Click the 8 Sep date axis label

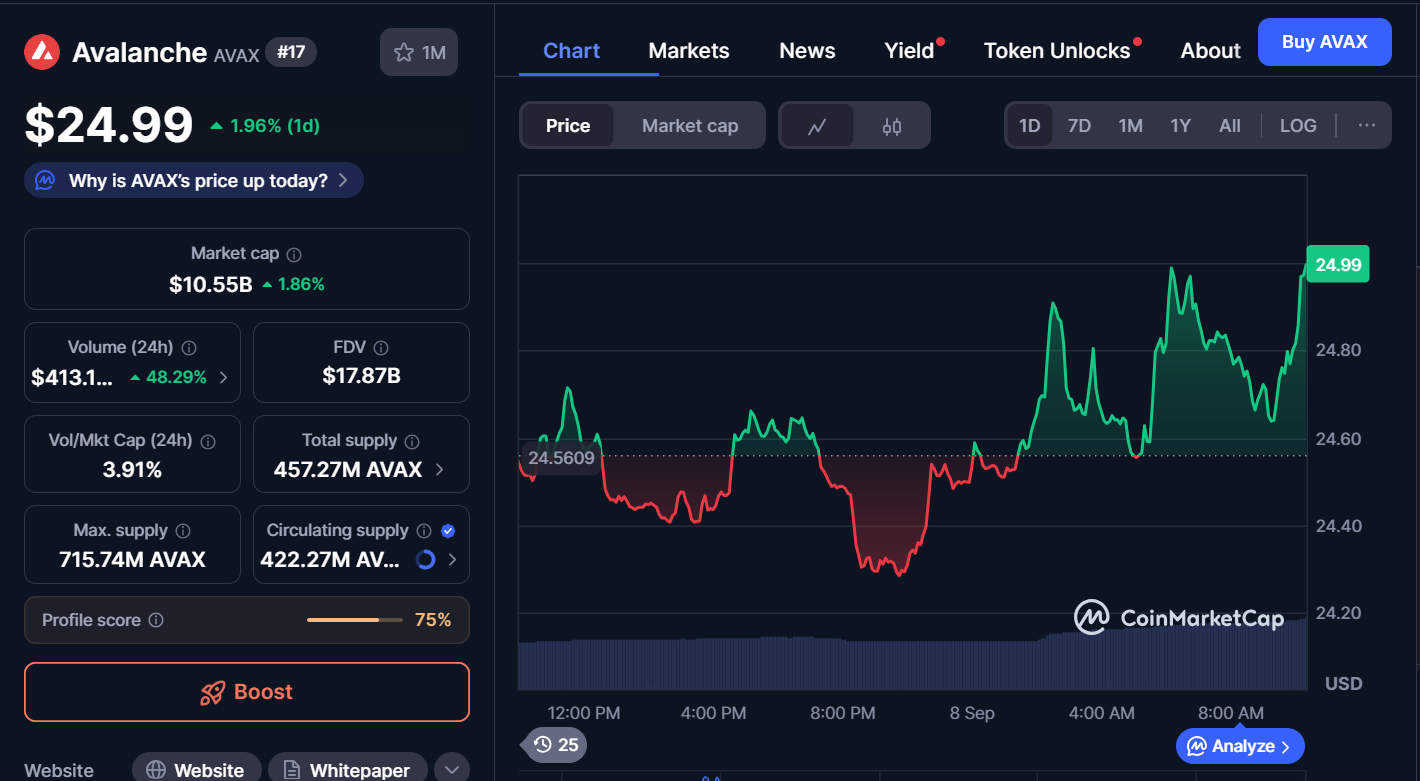[x=972, y=713]
